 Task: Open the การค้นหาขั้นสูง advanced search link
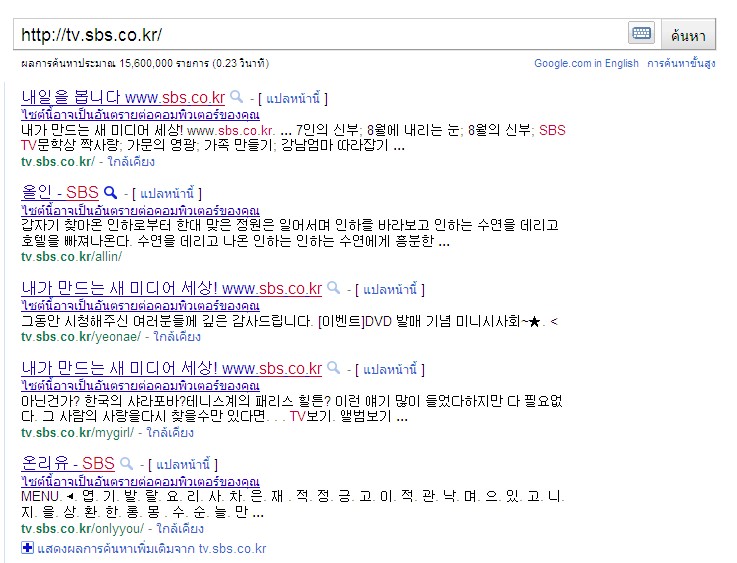pos(681,63)
